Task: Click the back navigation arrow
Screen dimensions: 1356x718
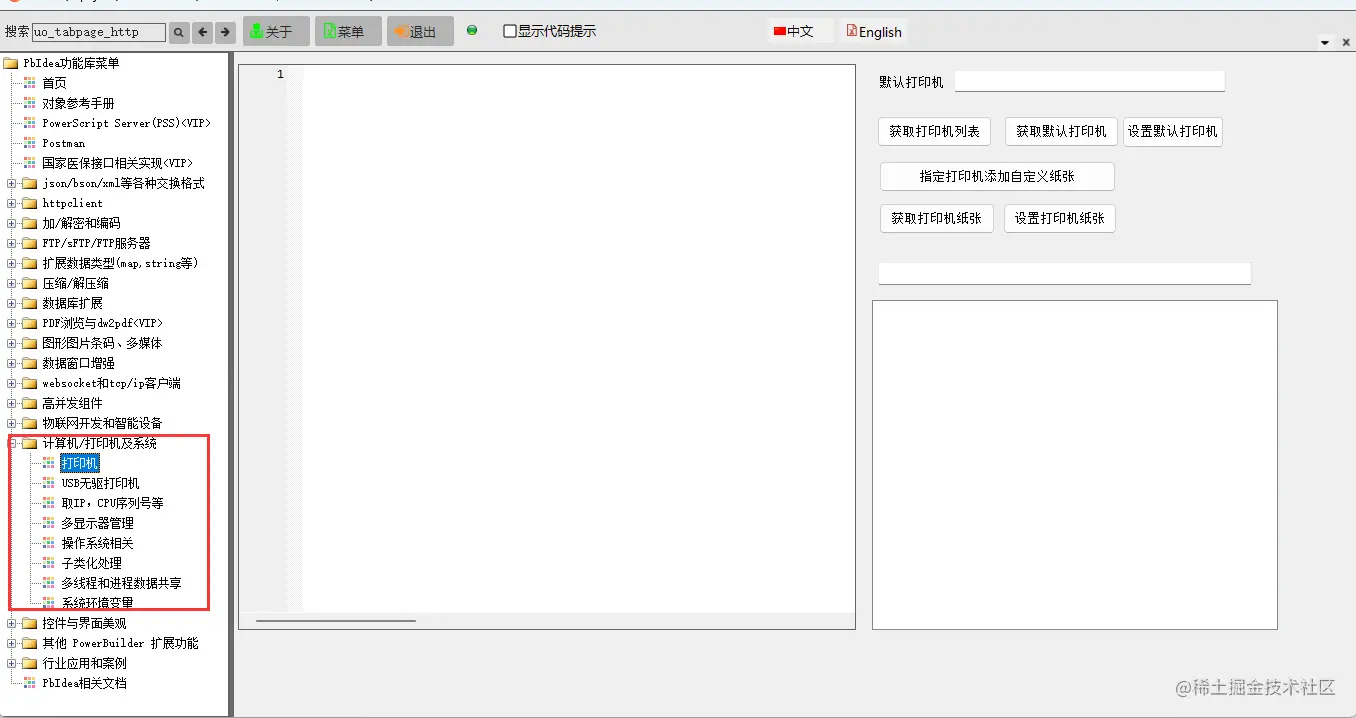Action: [202, 31]
